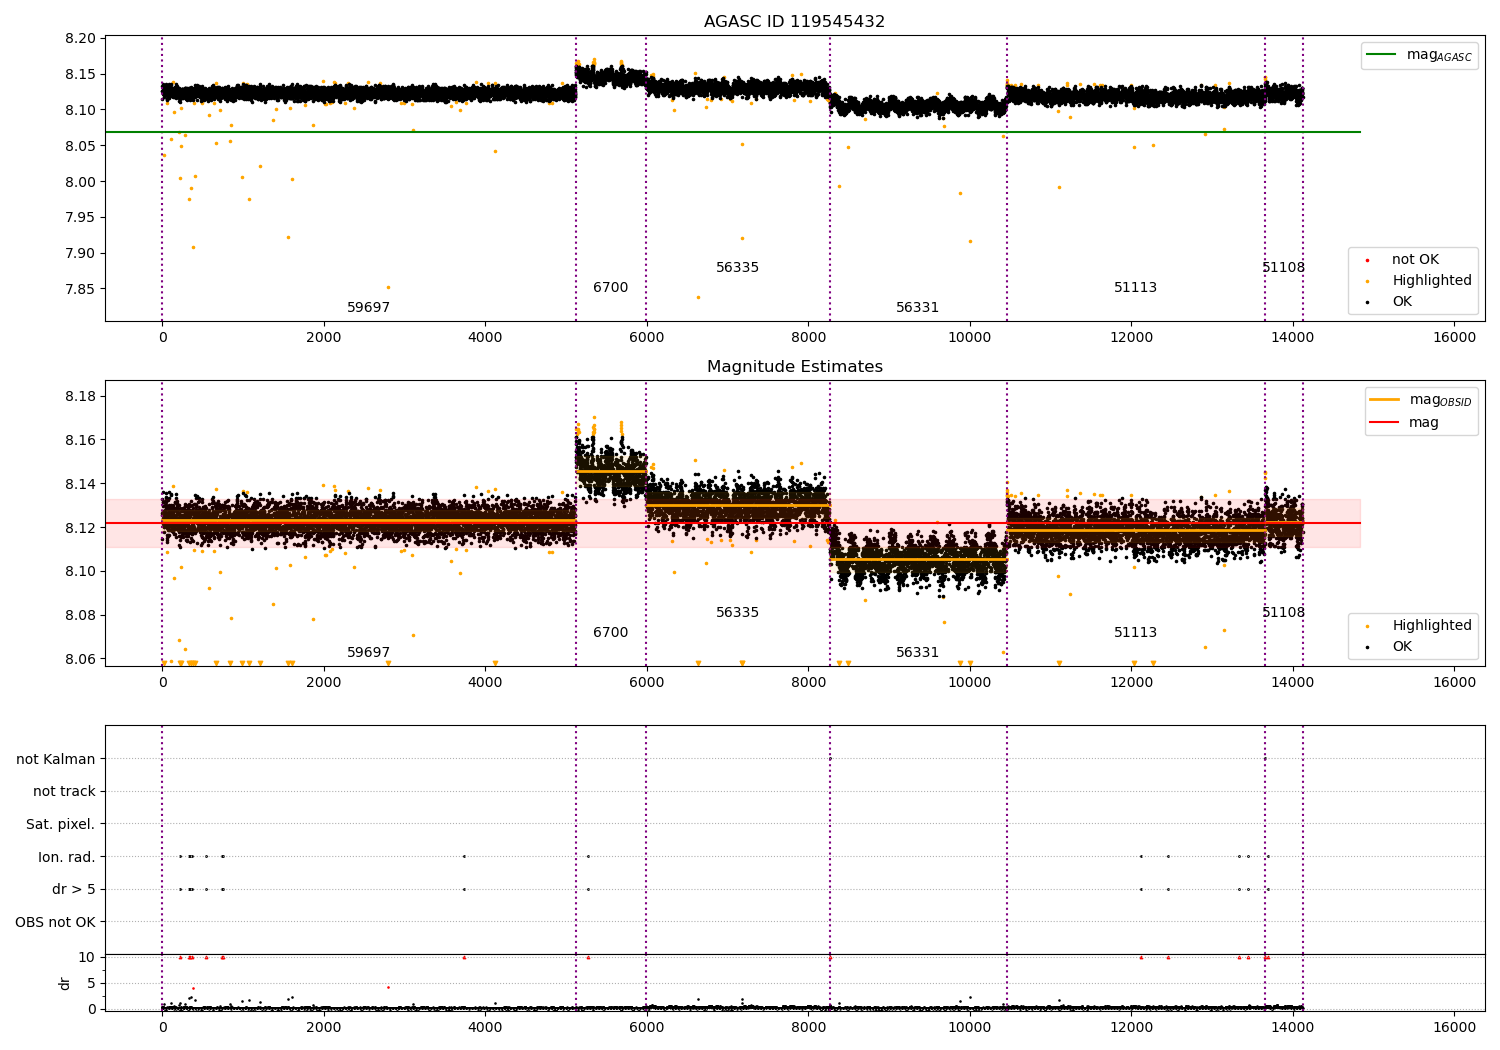
Task: Click obsid label 51108 in the AGASC plot
Action: (1284, 268)
